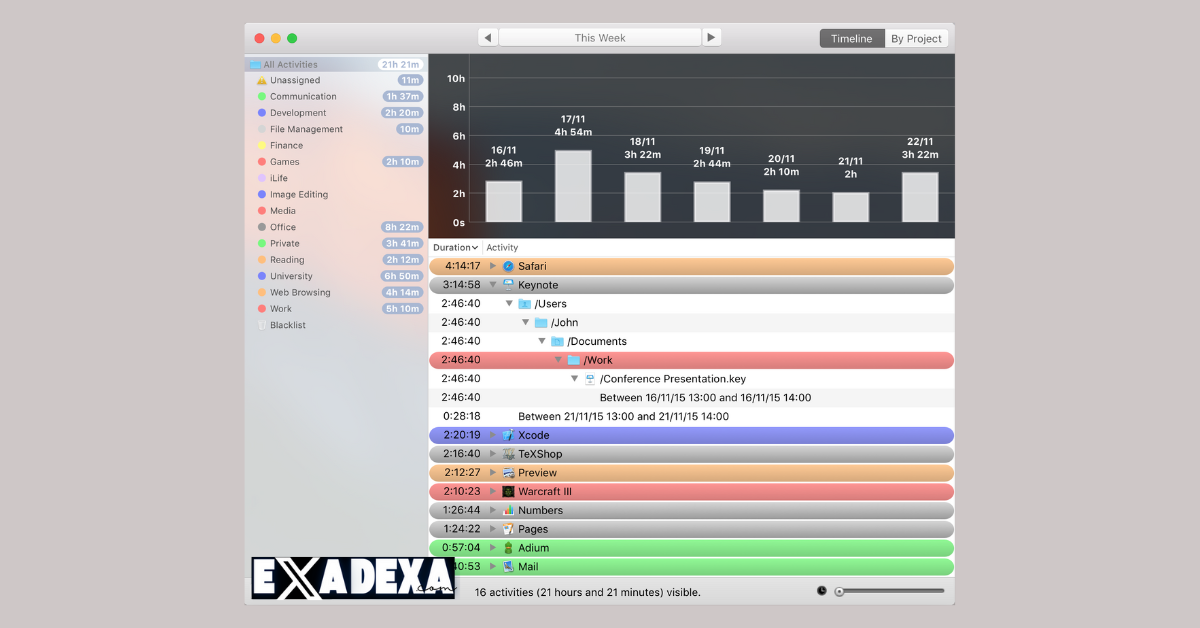Go to the next week with the forward arrow
The width and height of the screenshot is (1200, 628).
712,36
